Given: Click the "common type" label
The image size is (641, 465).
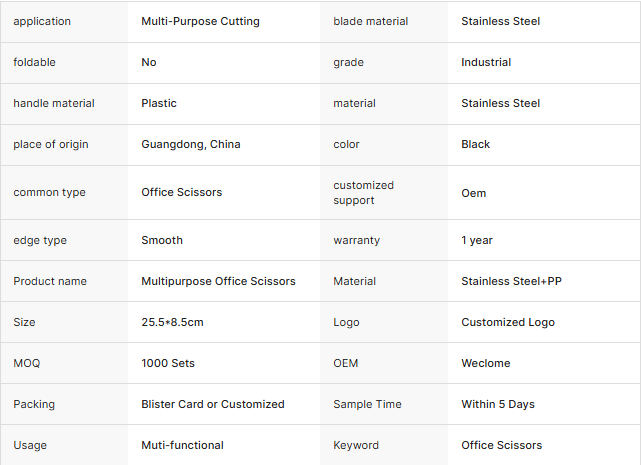Looking at the screenshot, I should (49, 192).
